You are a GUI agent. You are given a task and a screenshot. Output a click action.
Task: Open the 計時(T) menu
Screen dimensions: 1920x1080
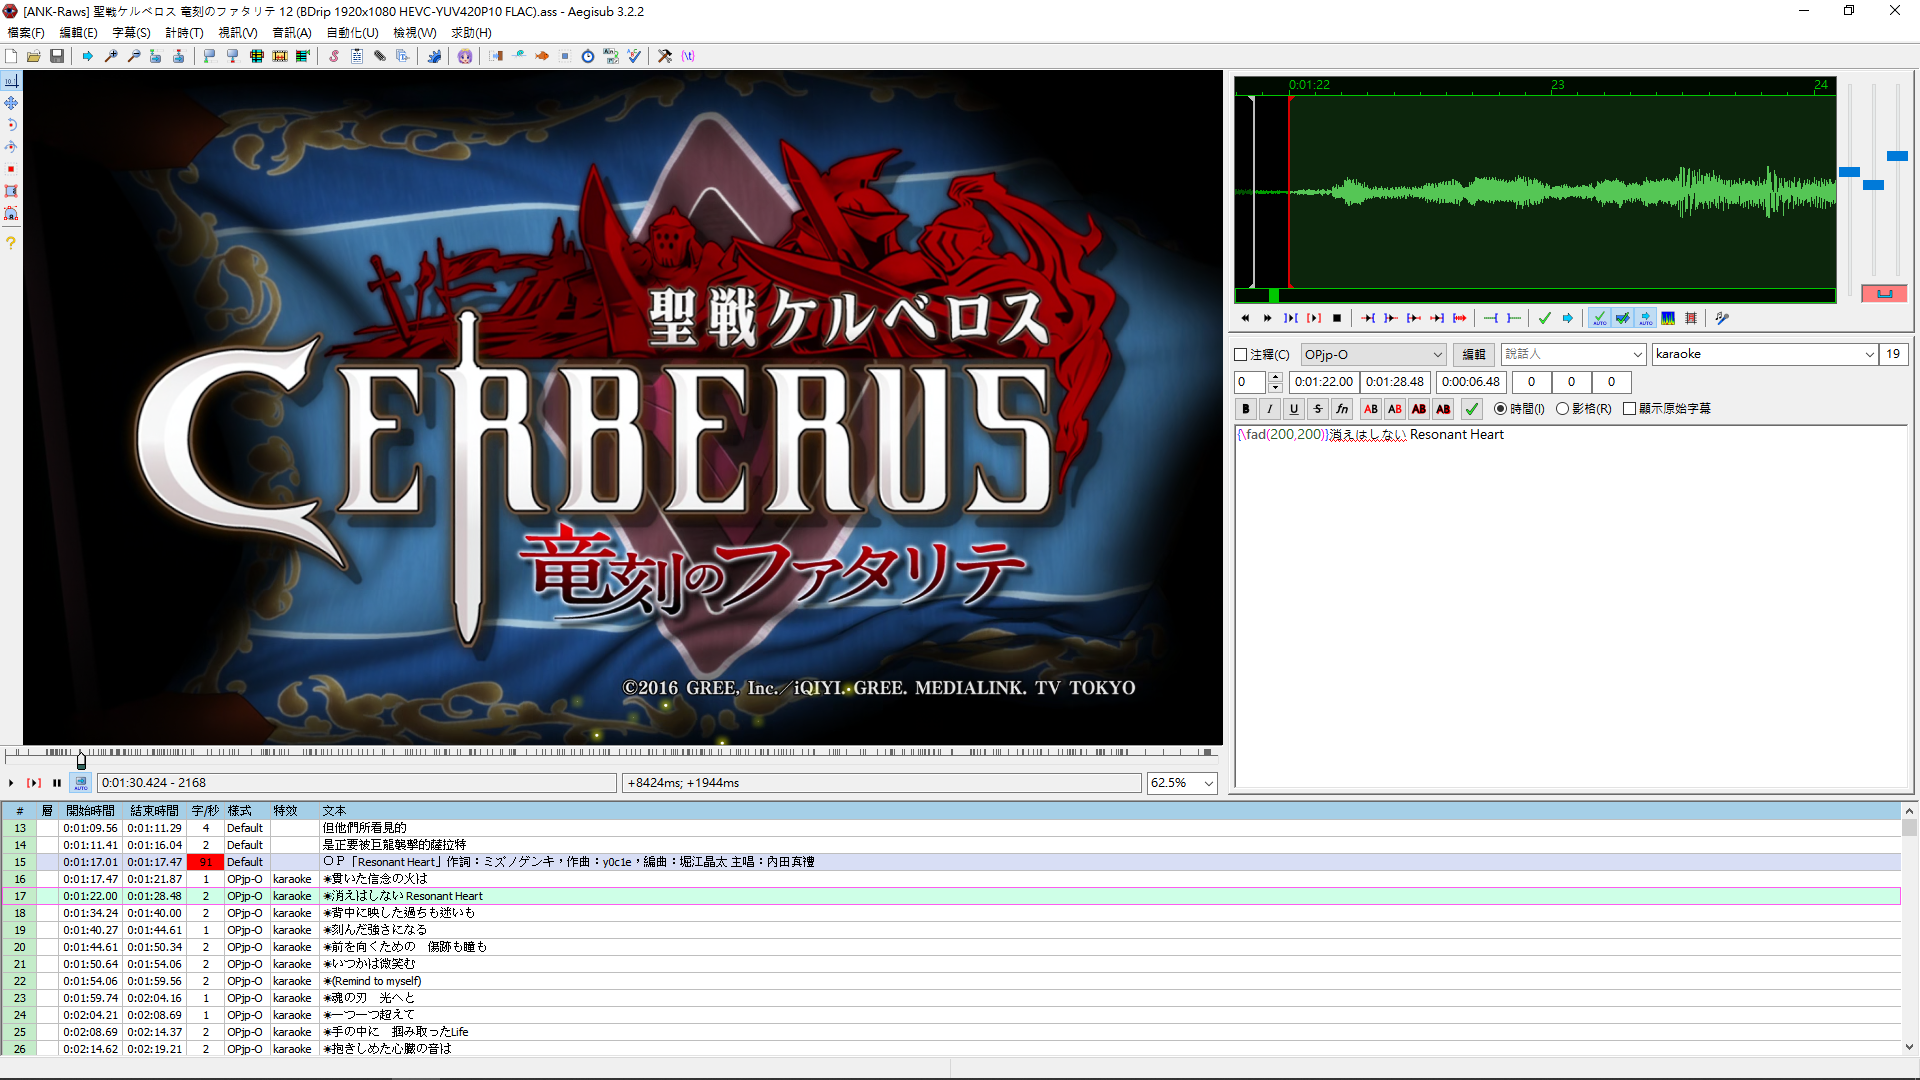click(x=184, y=32)
